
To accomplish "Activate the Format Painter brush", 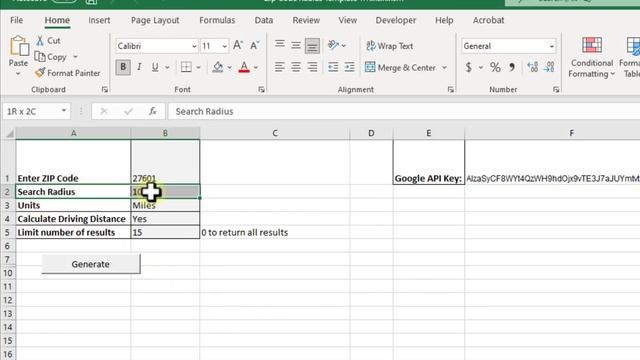I will tap(40, 73).
